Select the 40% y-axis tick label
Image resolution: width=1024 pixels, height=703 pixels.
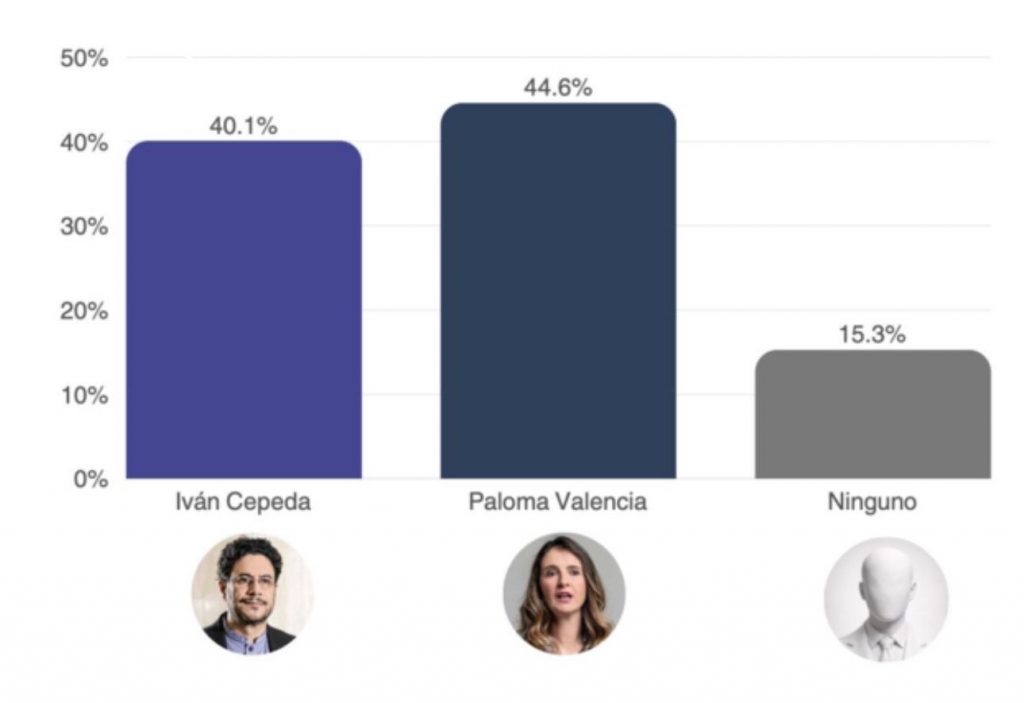pyautogui.click(x=83, y=143)
